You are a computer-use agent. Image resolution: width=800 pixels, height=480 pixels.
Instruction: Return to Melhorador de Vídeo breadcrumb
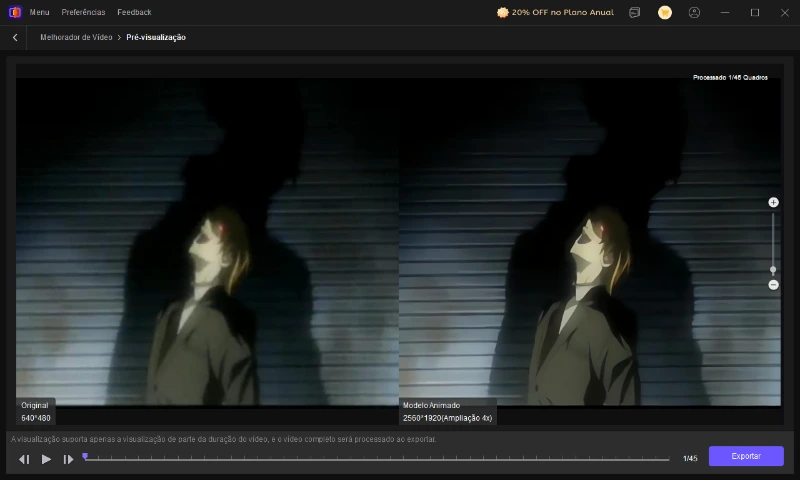click(x=76, y=37)
